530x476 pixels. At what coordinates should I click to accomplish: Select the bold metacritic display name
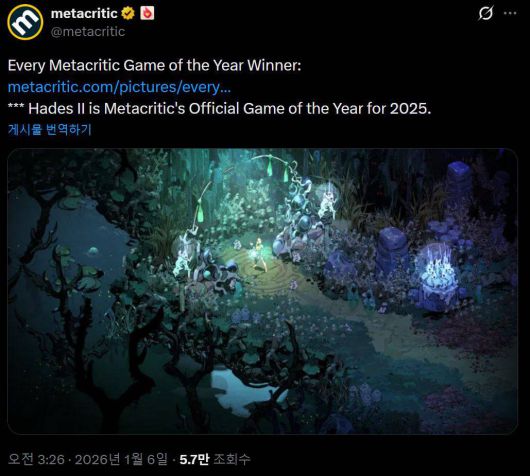pyautogui.click(x=84, y=14)
